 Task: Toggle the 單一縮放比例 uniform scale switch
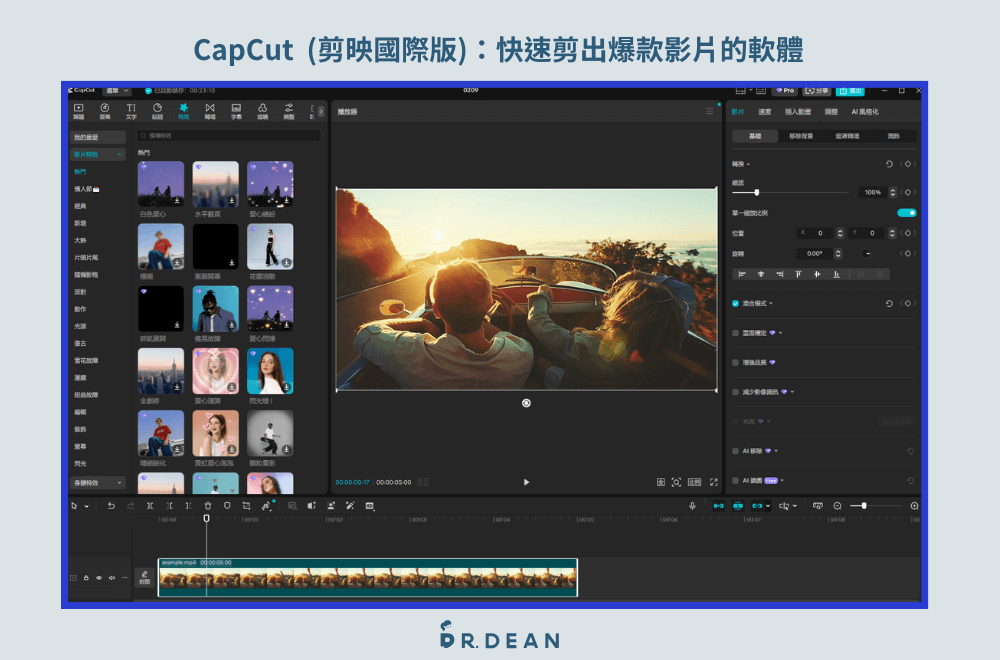coord(906,213)
